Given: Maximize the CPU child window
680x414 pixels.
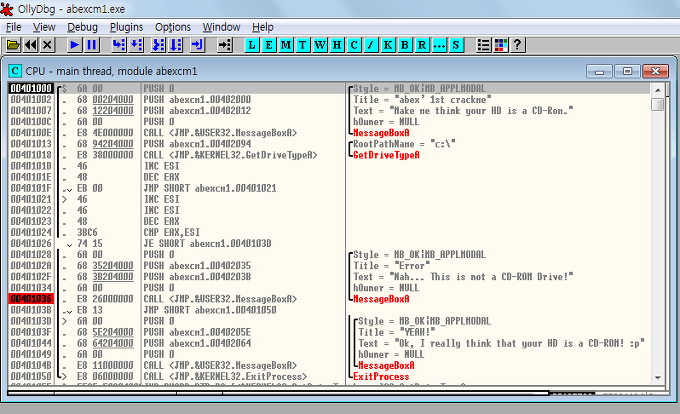Looking at the screenshot, I should pos(627,71).
